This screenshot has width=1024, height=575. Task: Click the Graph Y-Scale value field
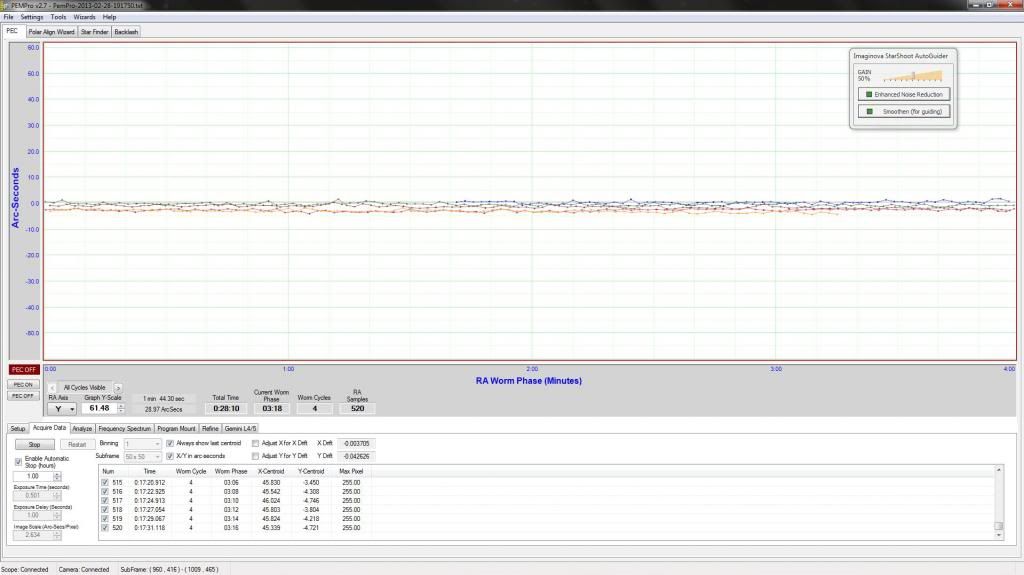click(x=99, y=408)
